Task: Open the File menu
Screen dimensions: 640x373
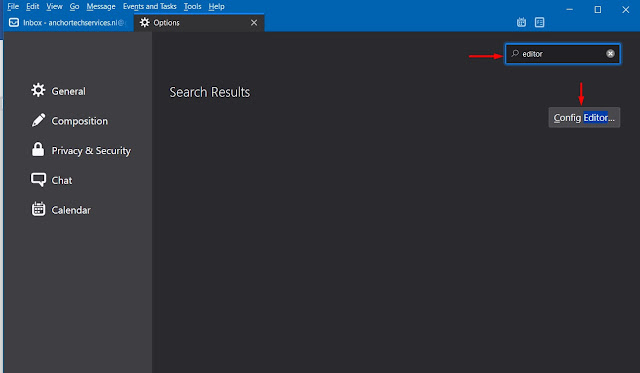Action: point(13,7)
